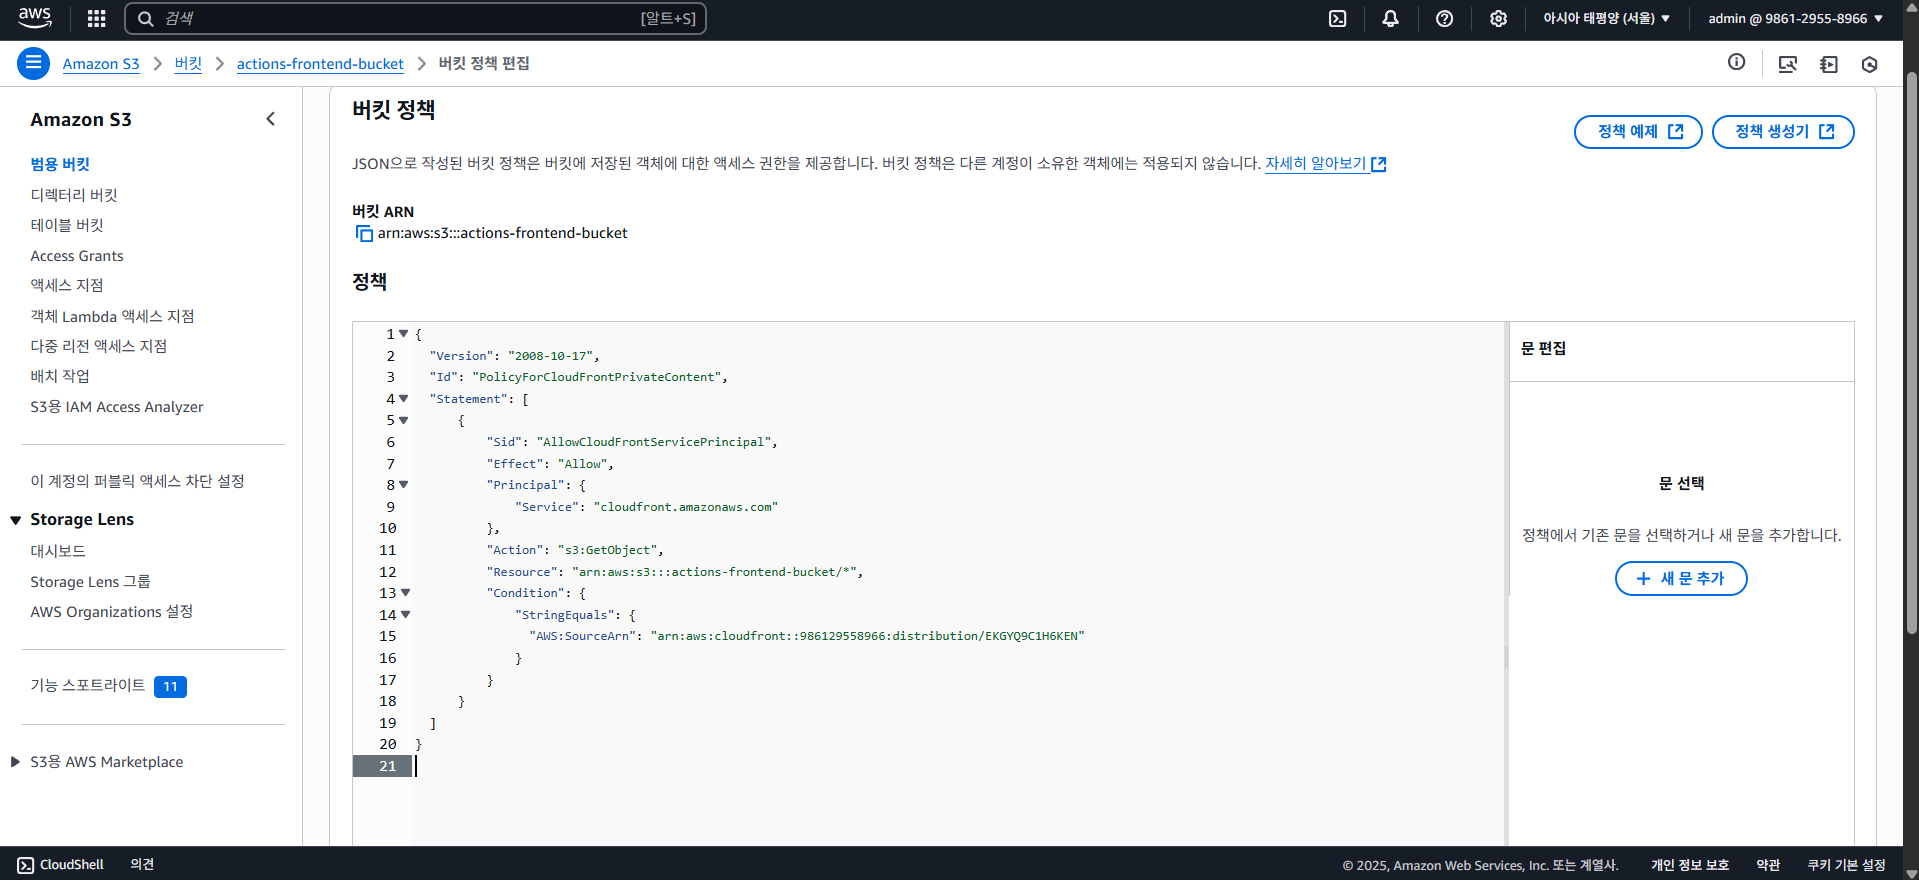1919x880 pixels.
Task: Open Storage Lens 그룹
Action: pos(90,582)
